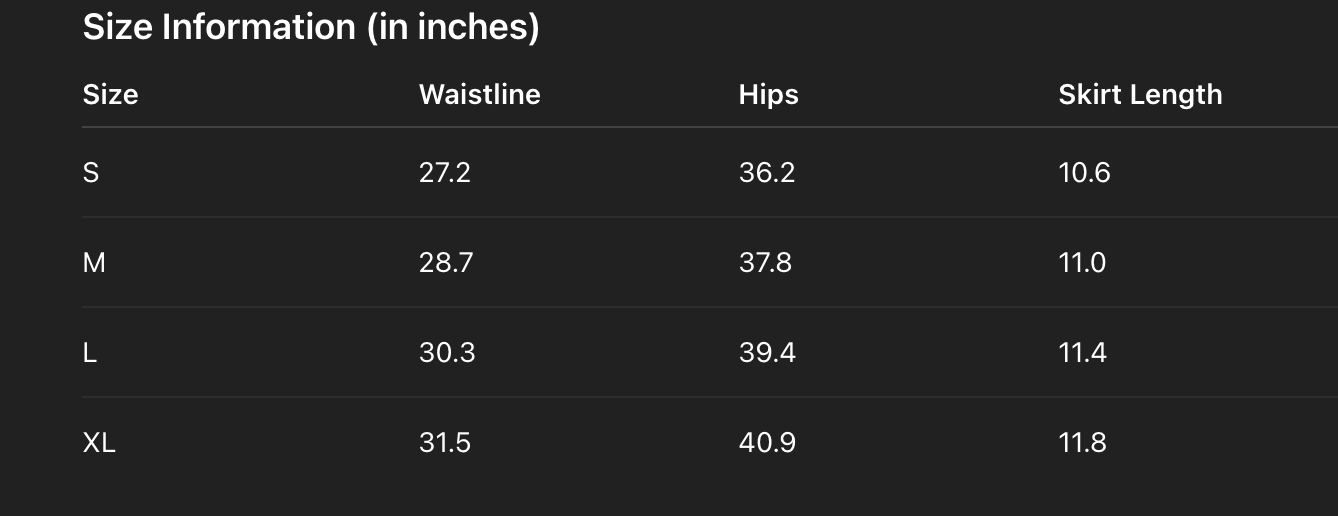Click waistline value 31.5
Screen dimensions: 1338x516
pyautogui.click(x=445, y=443)
